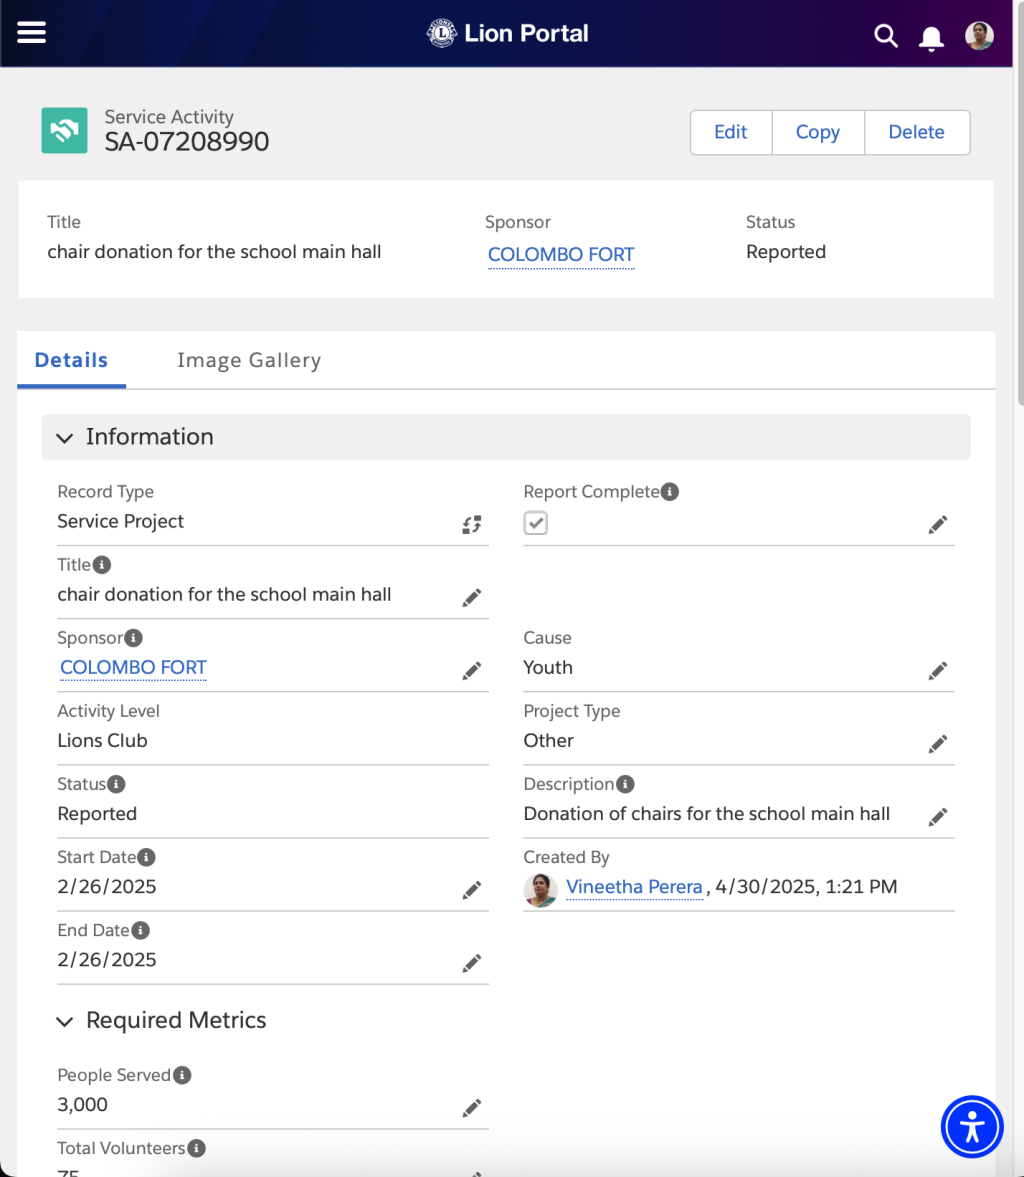Screen dimensions: 1024x1177
Task: Toggle the Report Complete checkbox
Action: pyautogui.click(x=535, y=522)
